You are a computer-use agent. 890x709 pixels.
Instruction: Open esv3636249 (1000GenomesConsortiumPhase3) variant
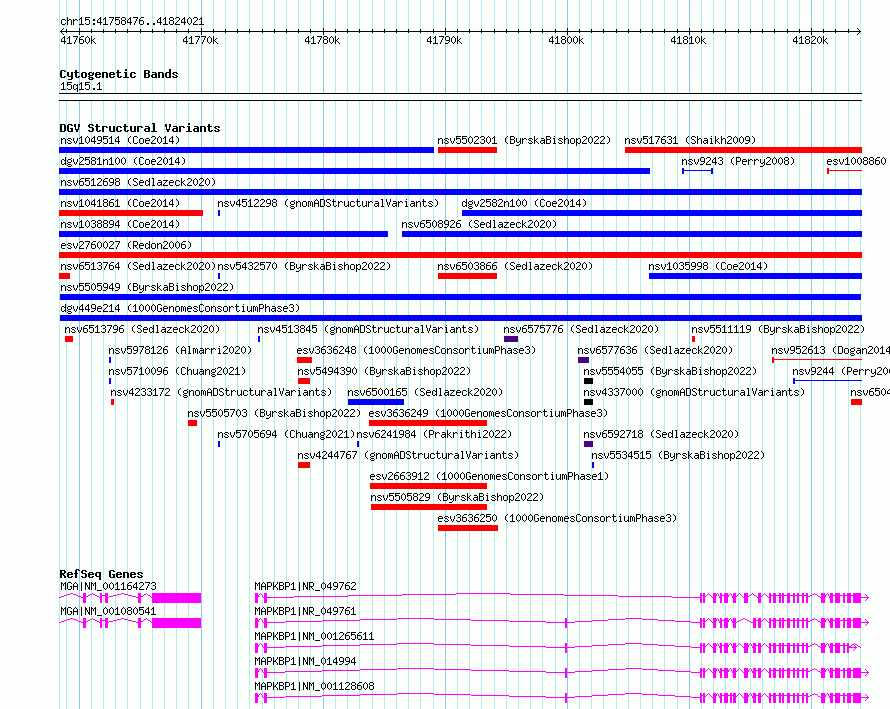(488, 413)
